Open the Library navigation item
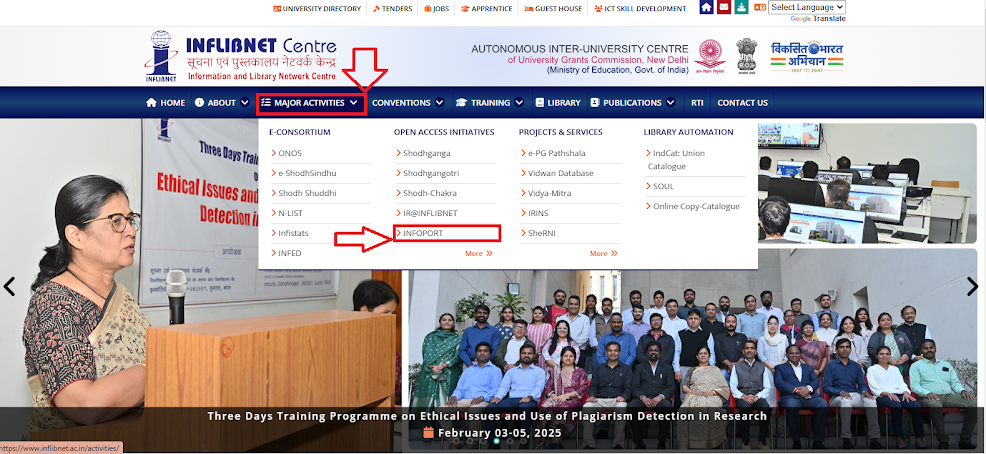The width and height of the screenshot is (986, 454). (x=558, y=102)
